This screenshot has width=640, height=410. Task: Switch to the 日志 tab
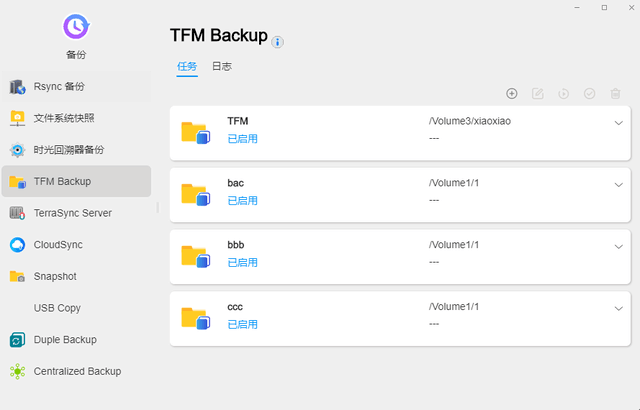222,66
